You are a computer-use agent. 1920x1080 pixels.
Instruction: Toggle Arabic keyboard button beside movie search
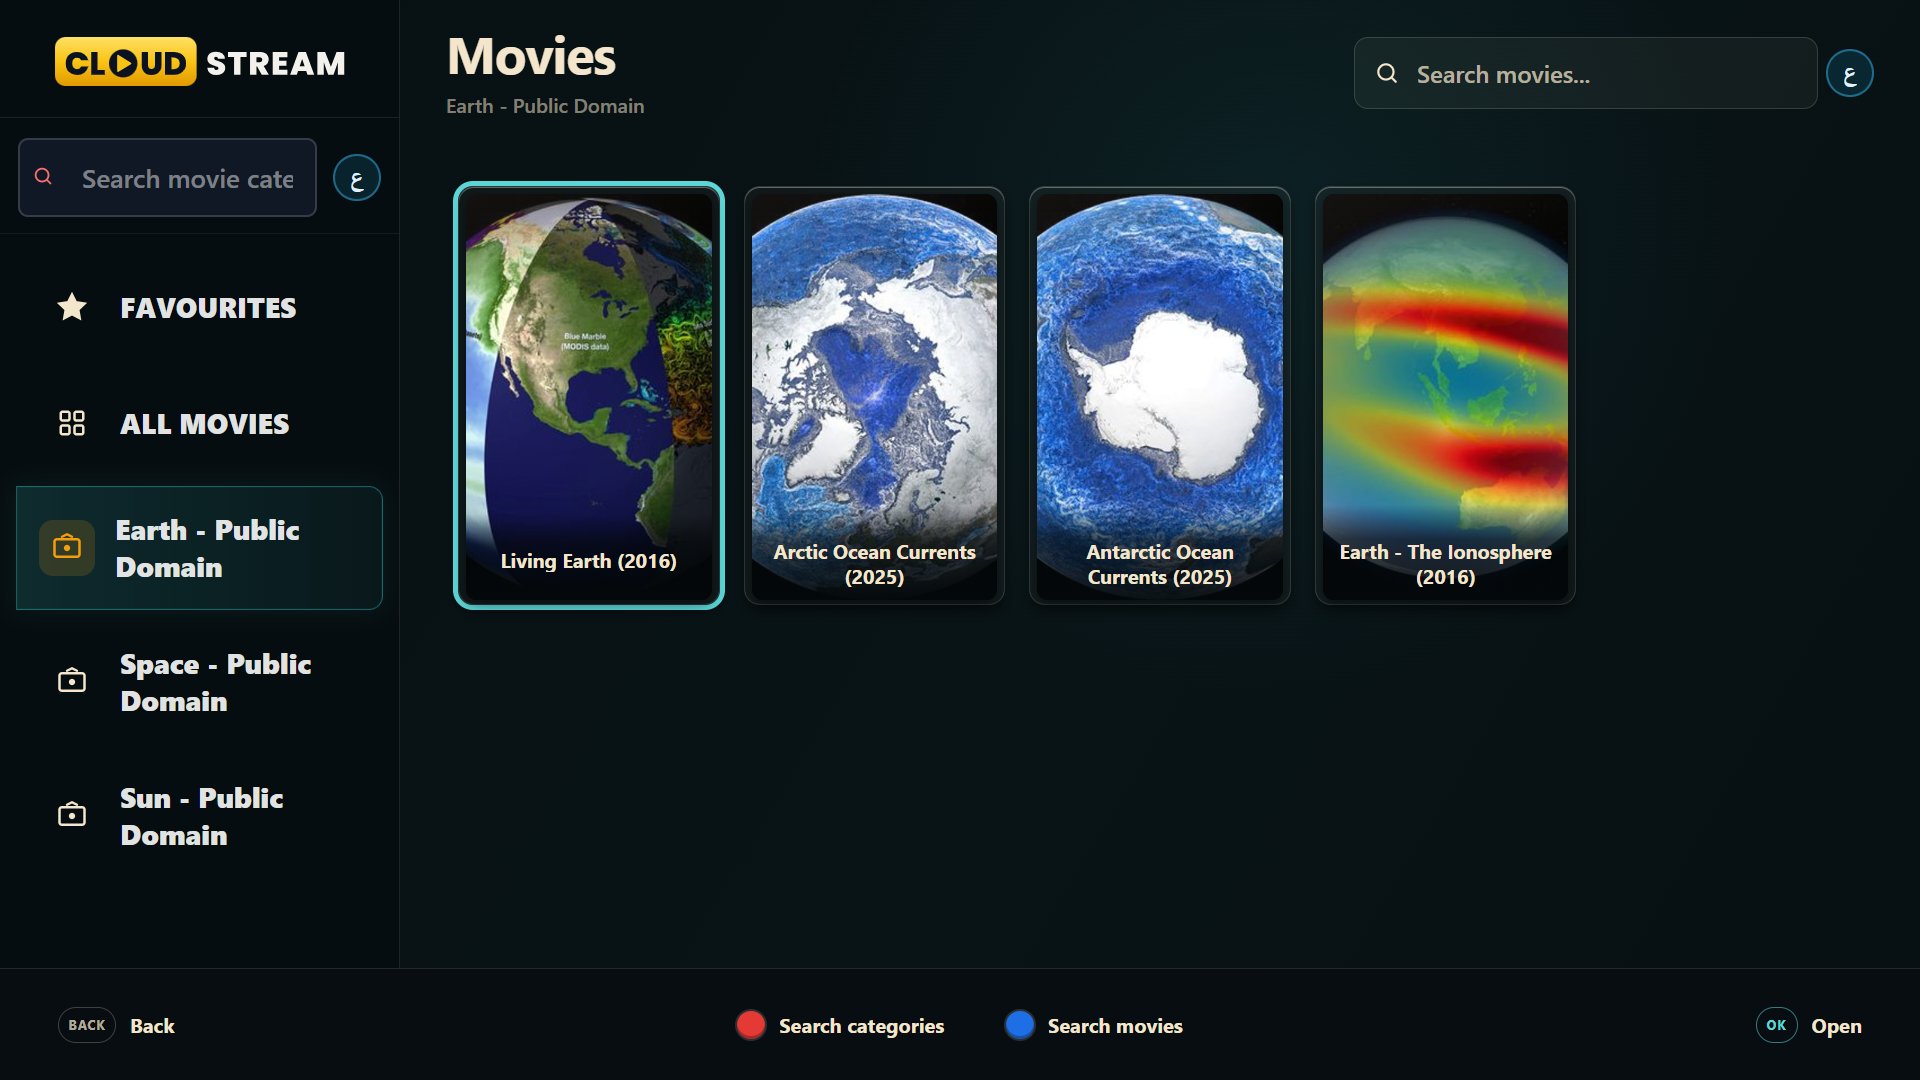[1850, 73]
